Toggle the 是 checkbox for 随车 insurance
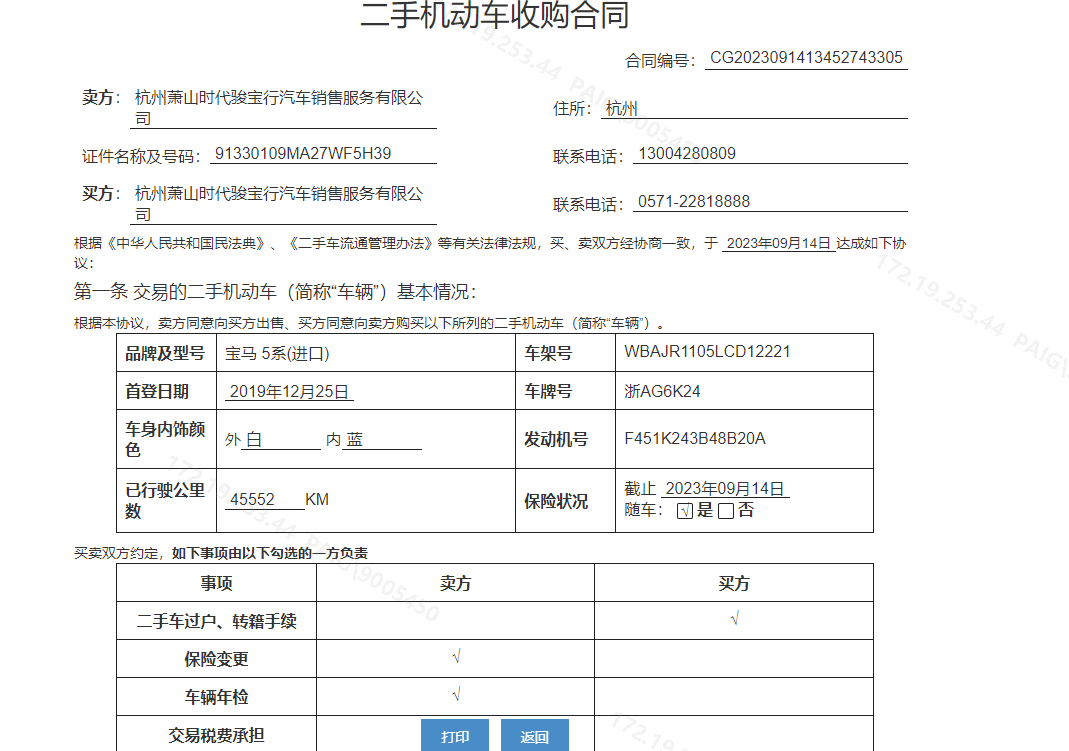 tap(685, 511)
